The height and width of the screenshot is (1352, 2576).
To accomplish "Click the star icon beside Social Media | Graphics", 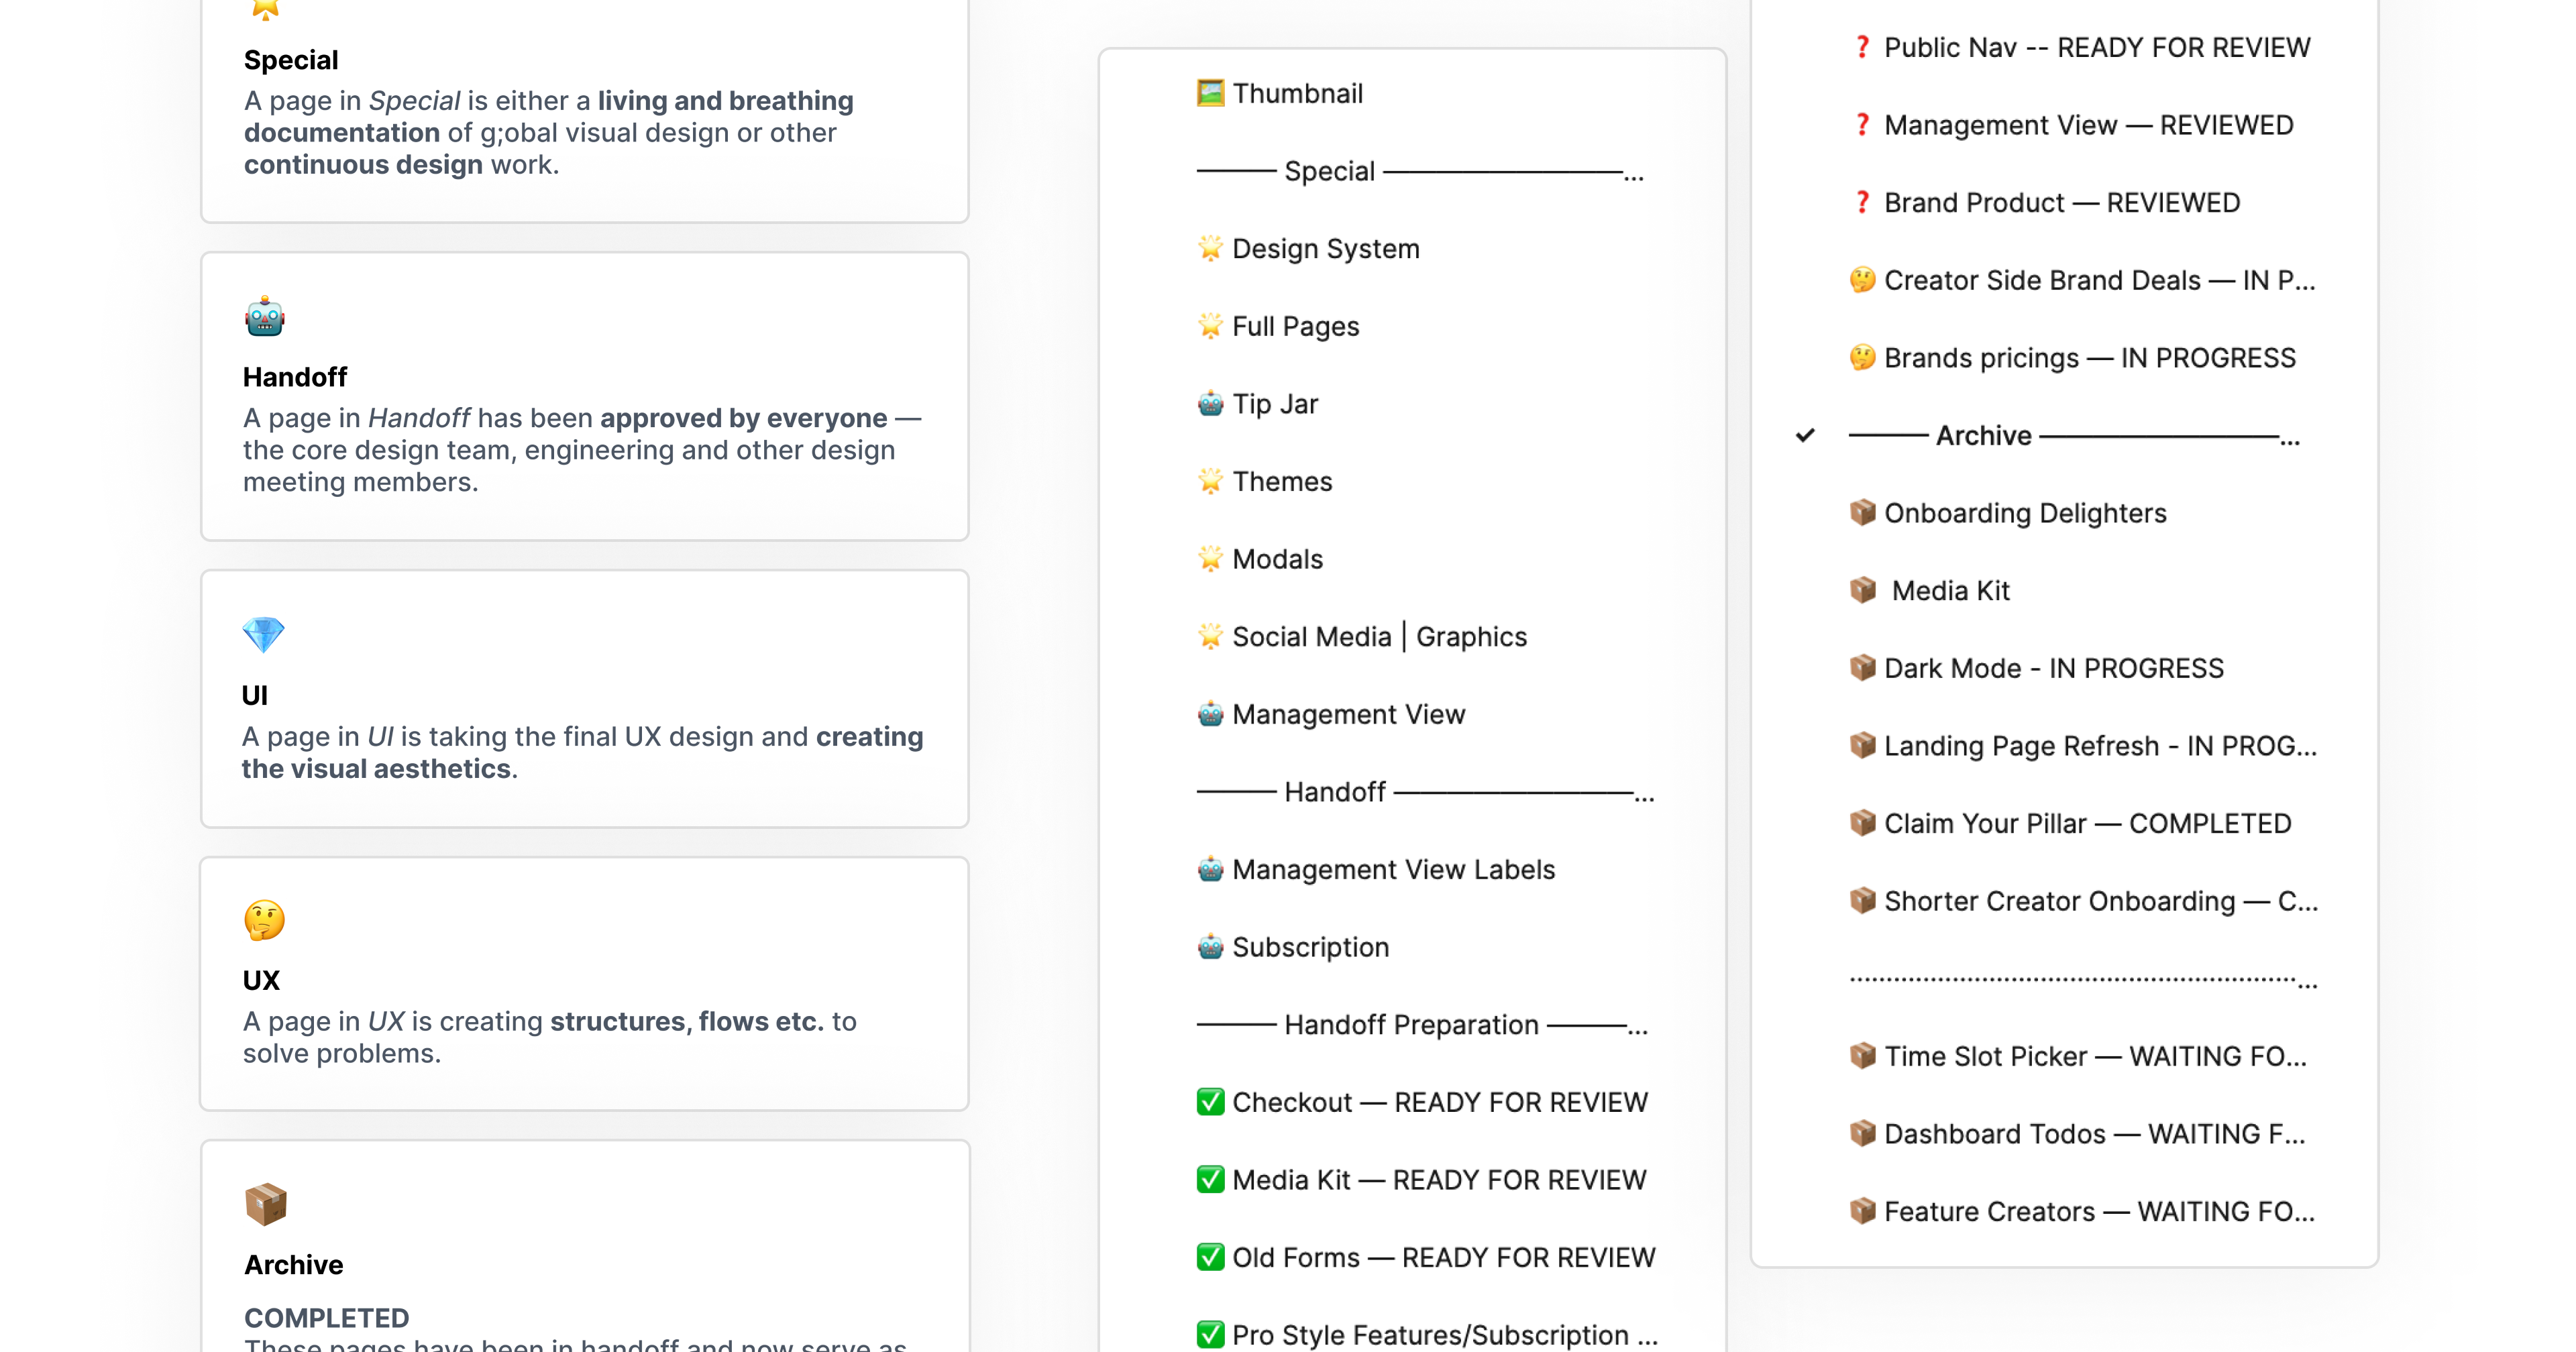I will click(1210, 636).
